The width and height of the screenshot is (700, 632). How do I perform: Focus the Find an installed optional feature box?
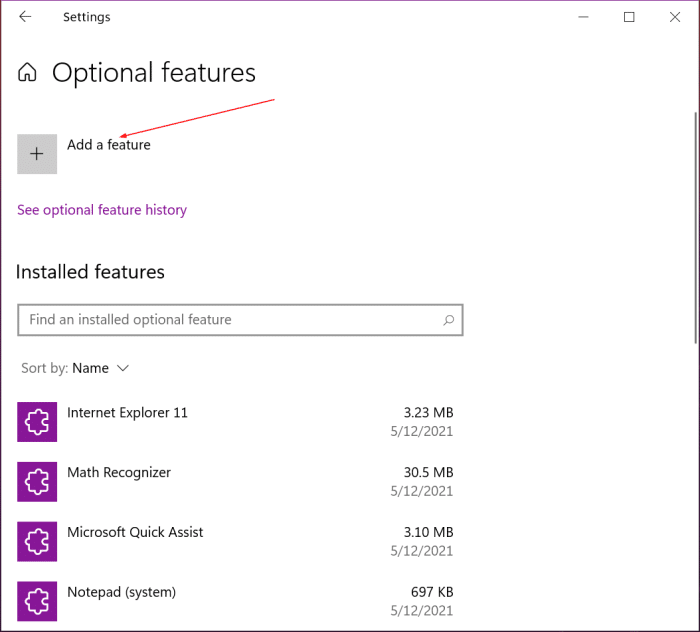240,320
